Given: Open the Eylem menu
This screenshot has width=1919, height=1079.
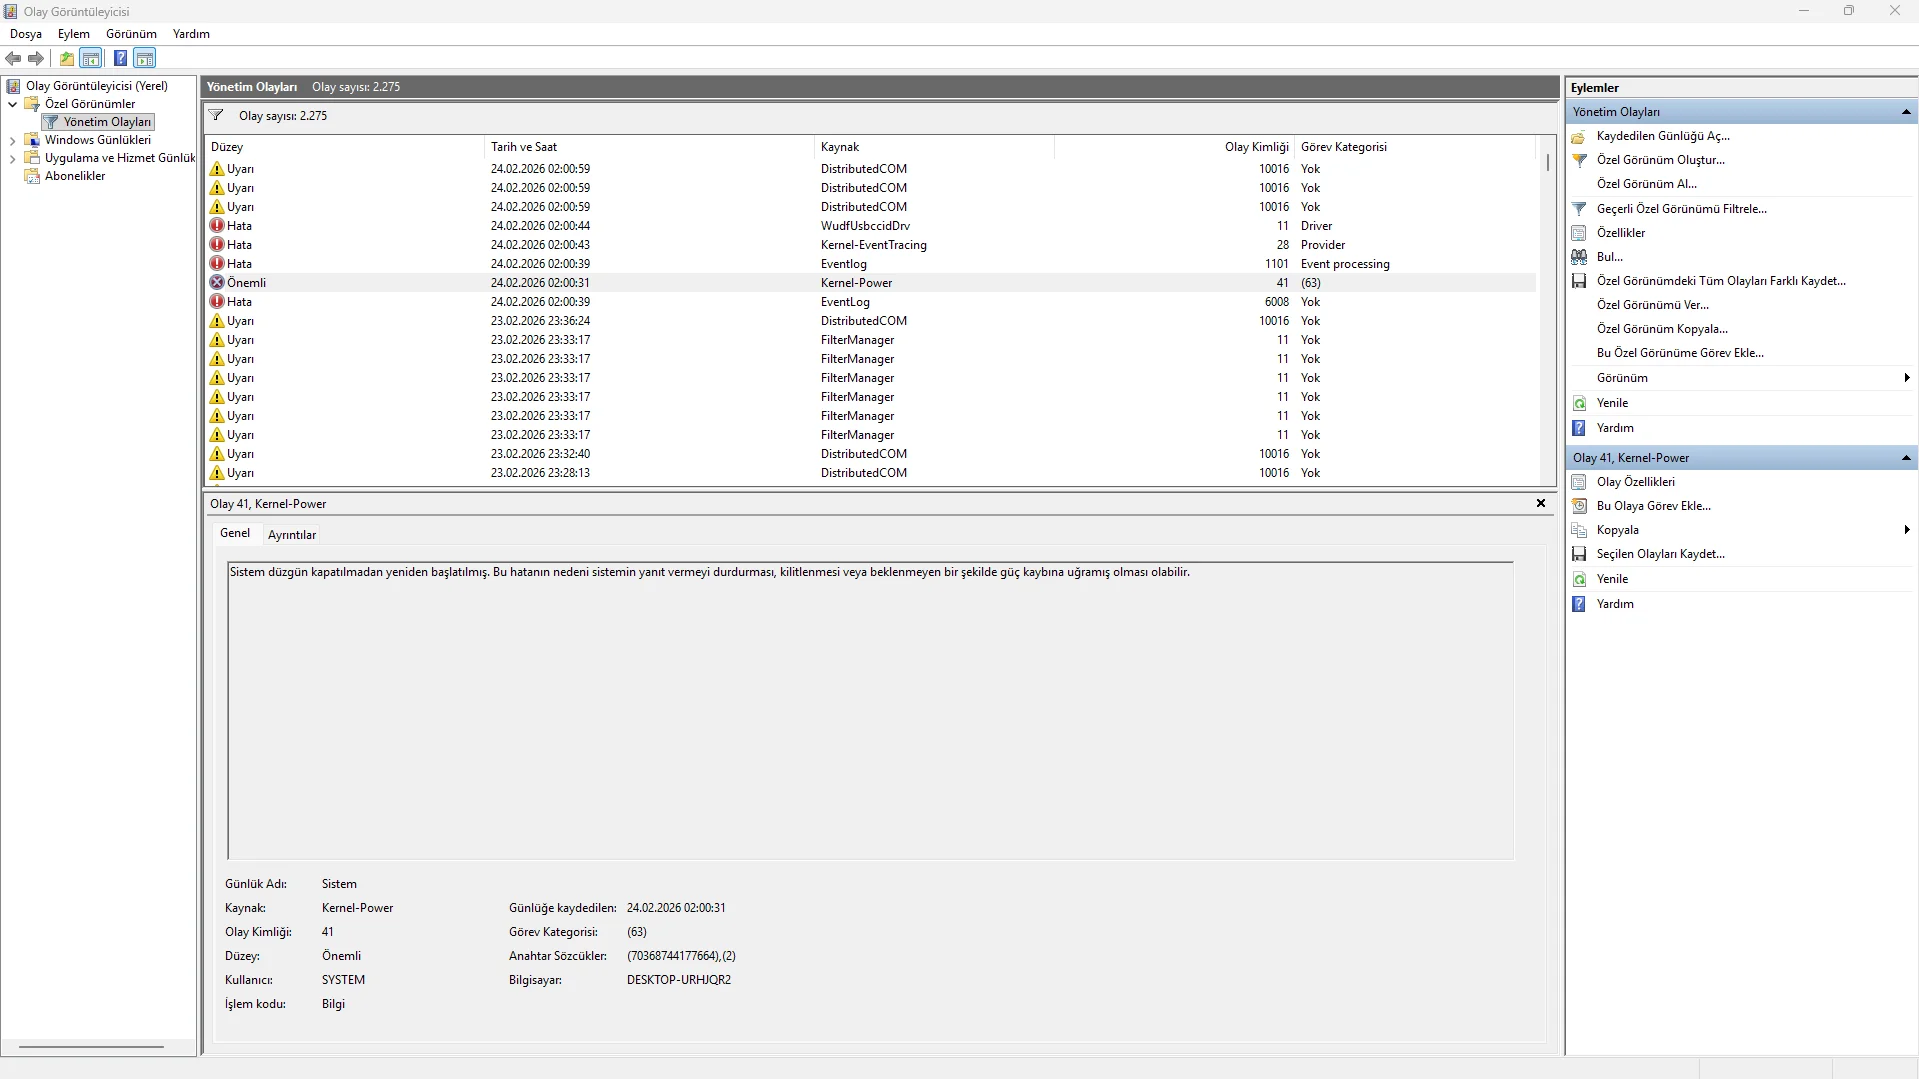Looking at the screenshot, I should click(74, 34).
